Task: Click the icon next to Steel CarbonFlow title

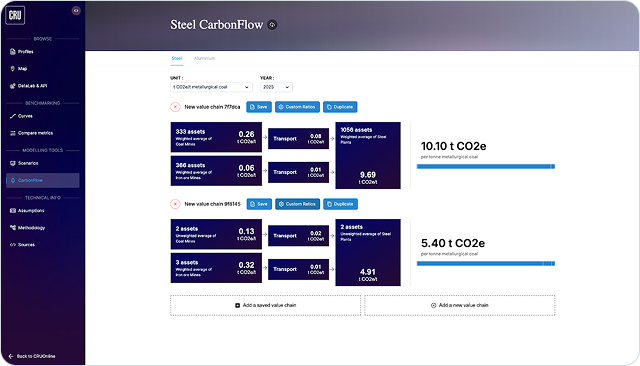Action: pyautogui.click(x=272, y=25)
